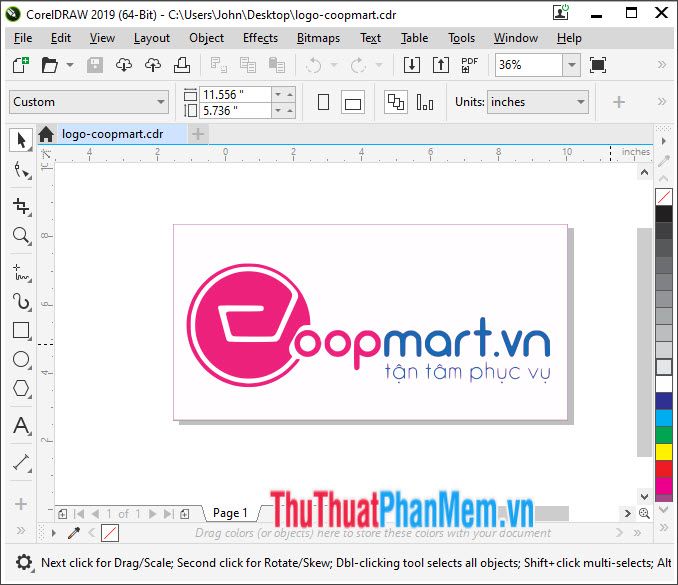
Task: Pick the red palette swatch
Action: (664, 469)
